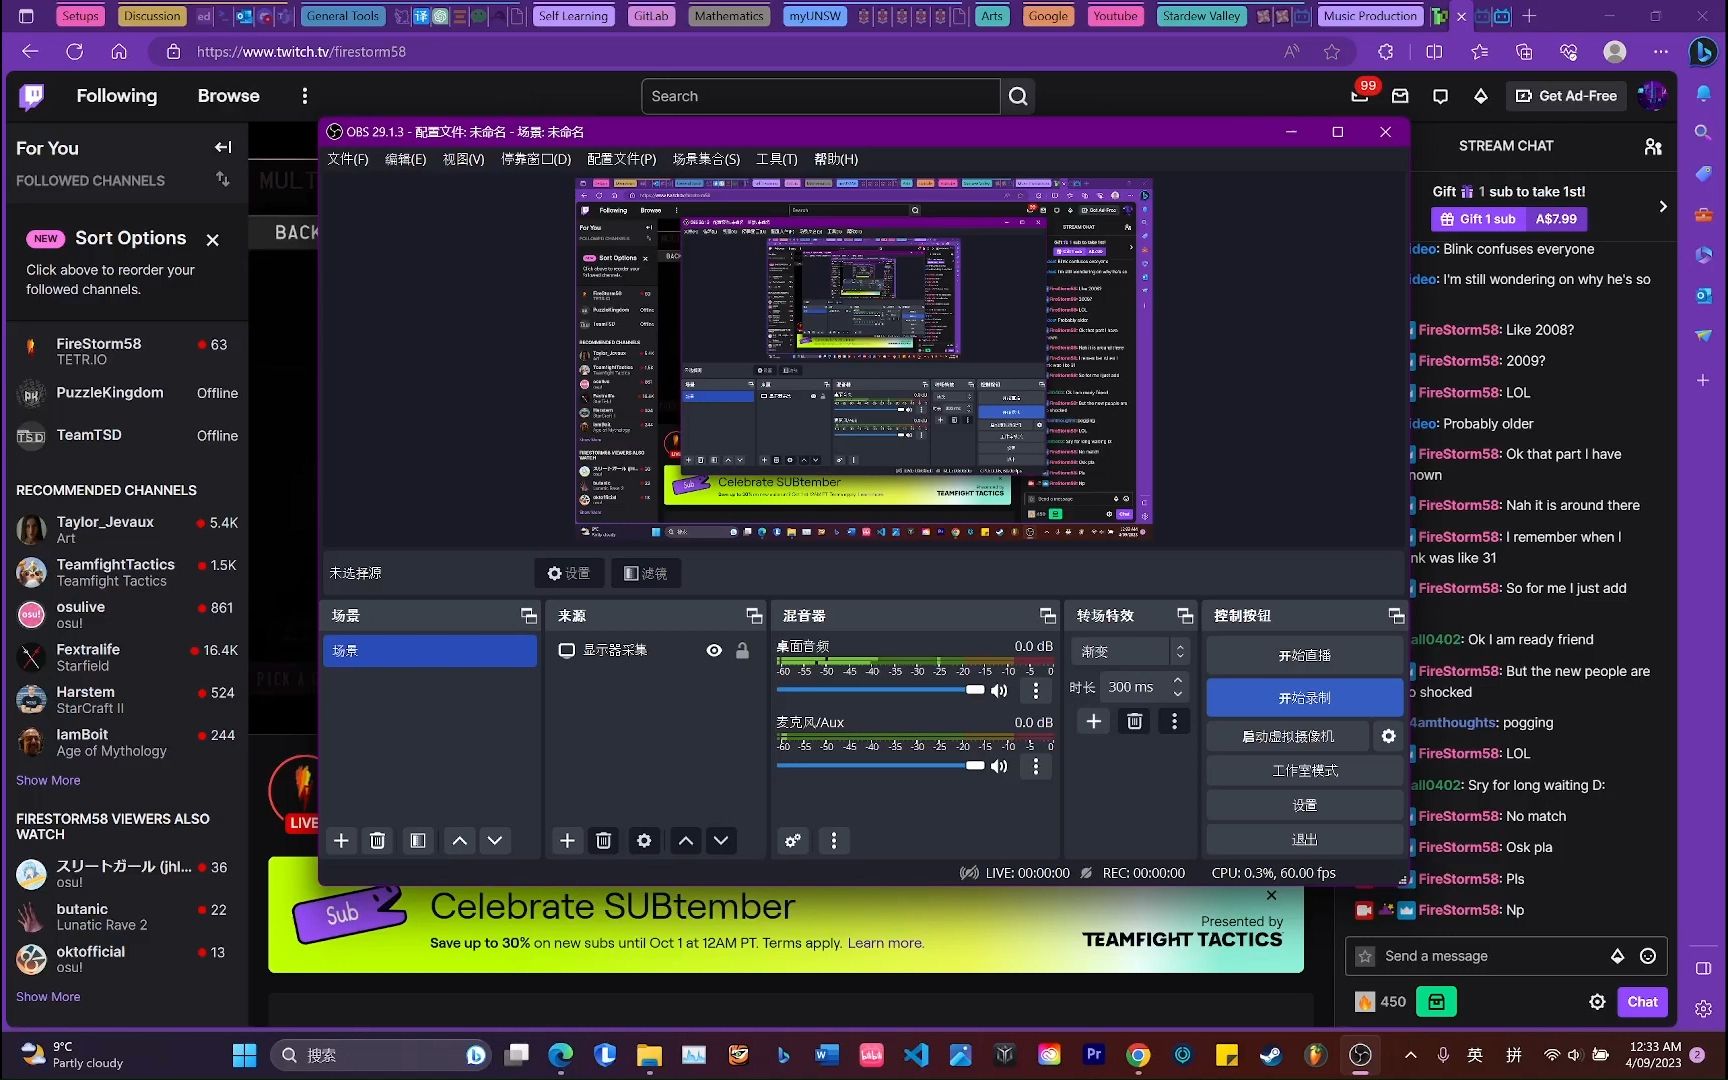Open 麦克风/Aux channel options menu
This screenshot has width=1728, height=1080.
1036,766
